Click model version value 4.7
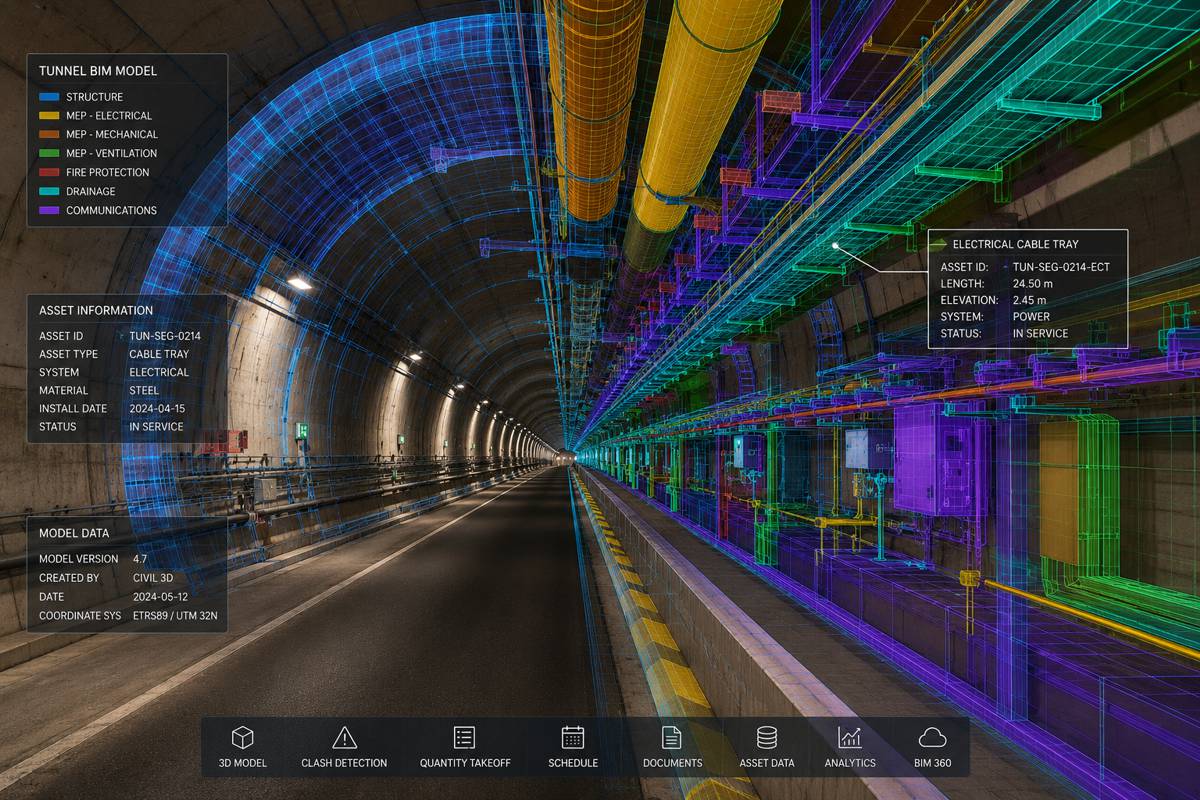Viewport: 1200px width, 800px height. point(140,559)
